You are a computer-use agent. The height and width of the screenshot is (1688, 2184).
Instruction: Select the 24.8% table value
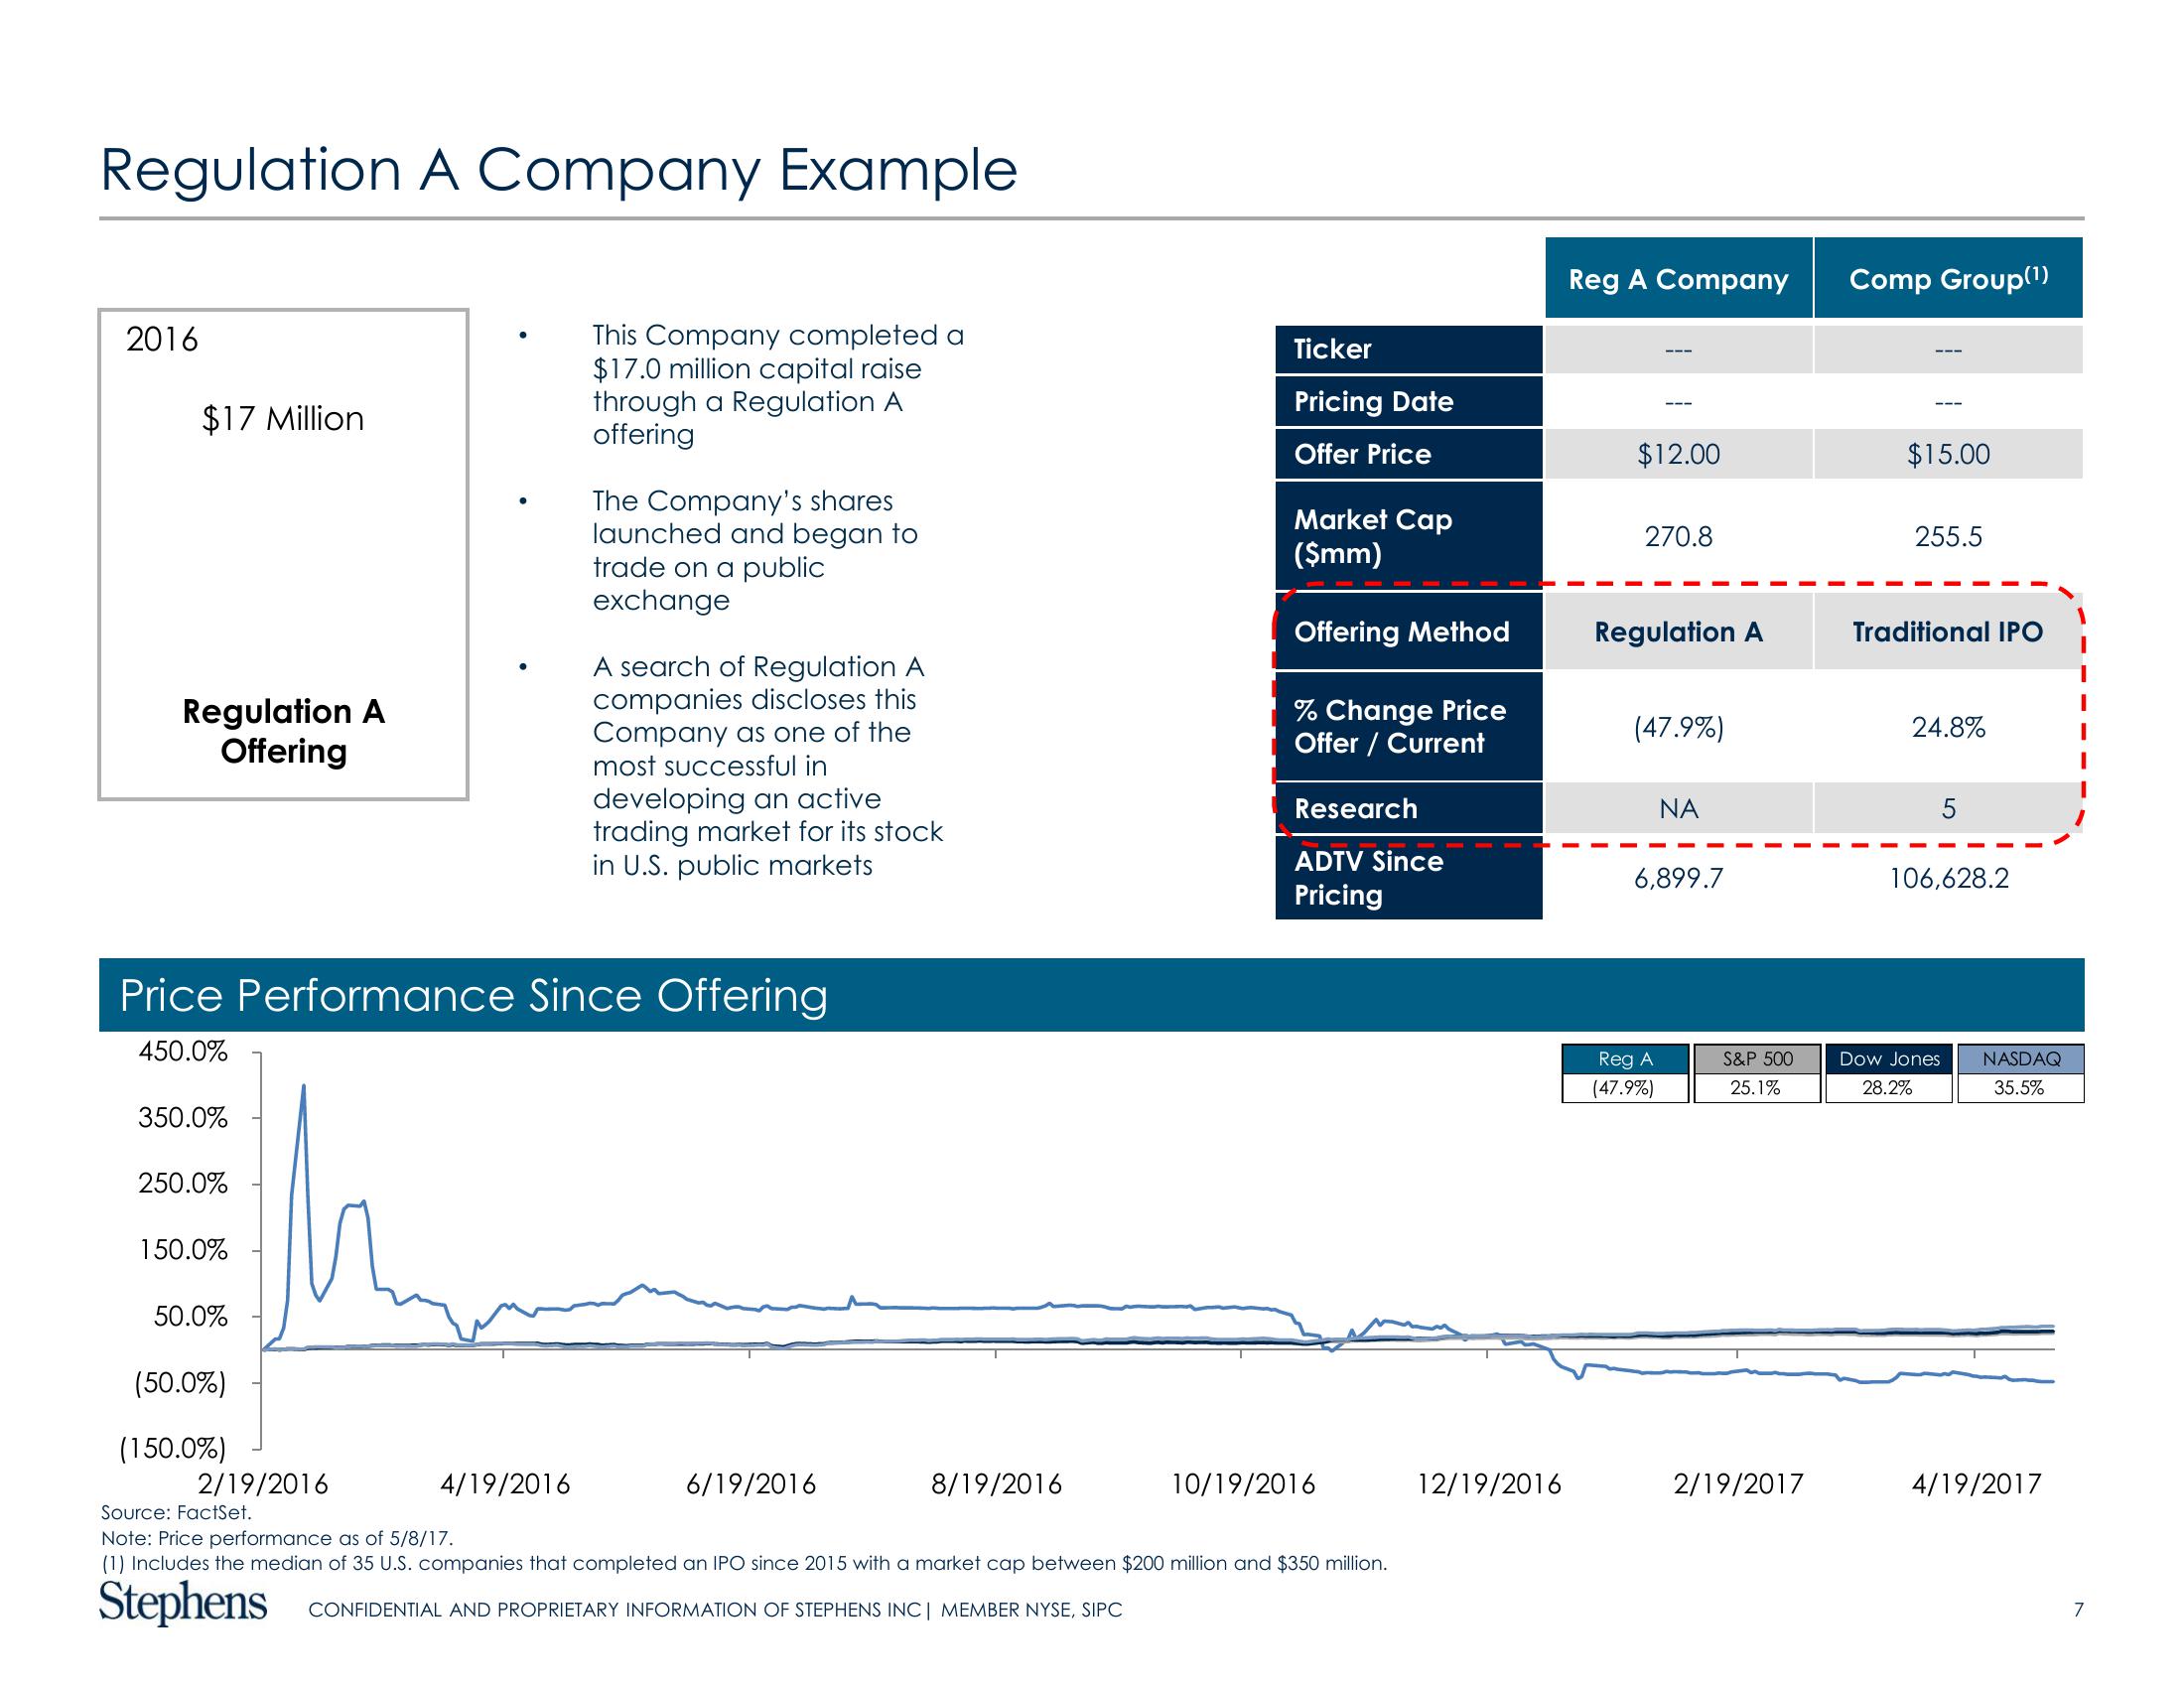[1948, 727]
